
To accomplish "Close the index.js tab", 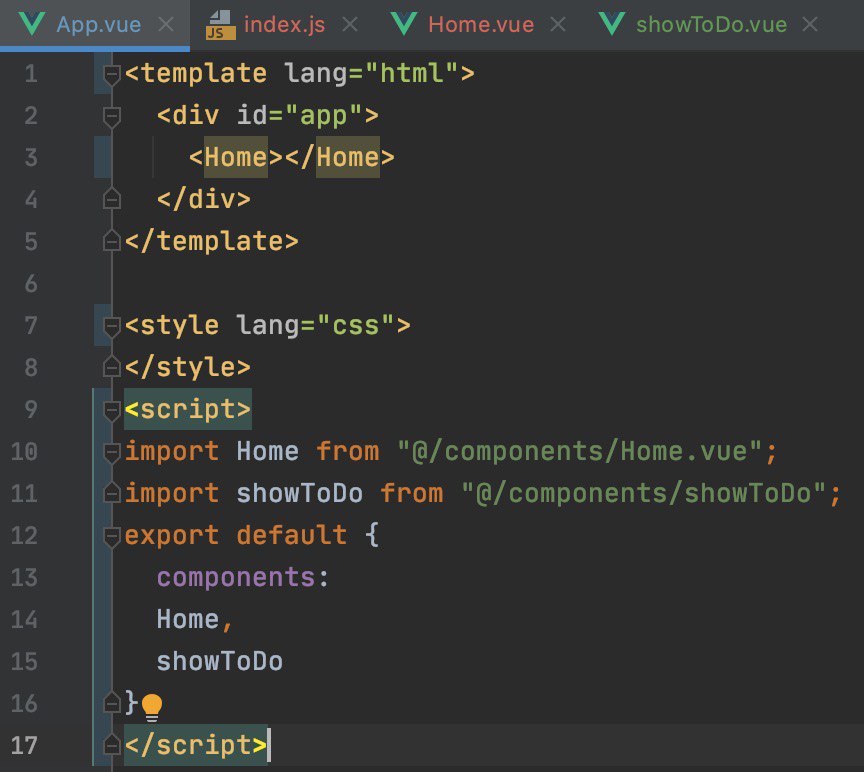I will 350,24.
